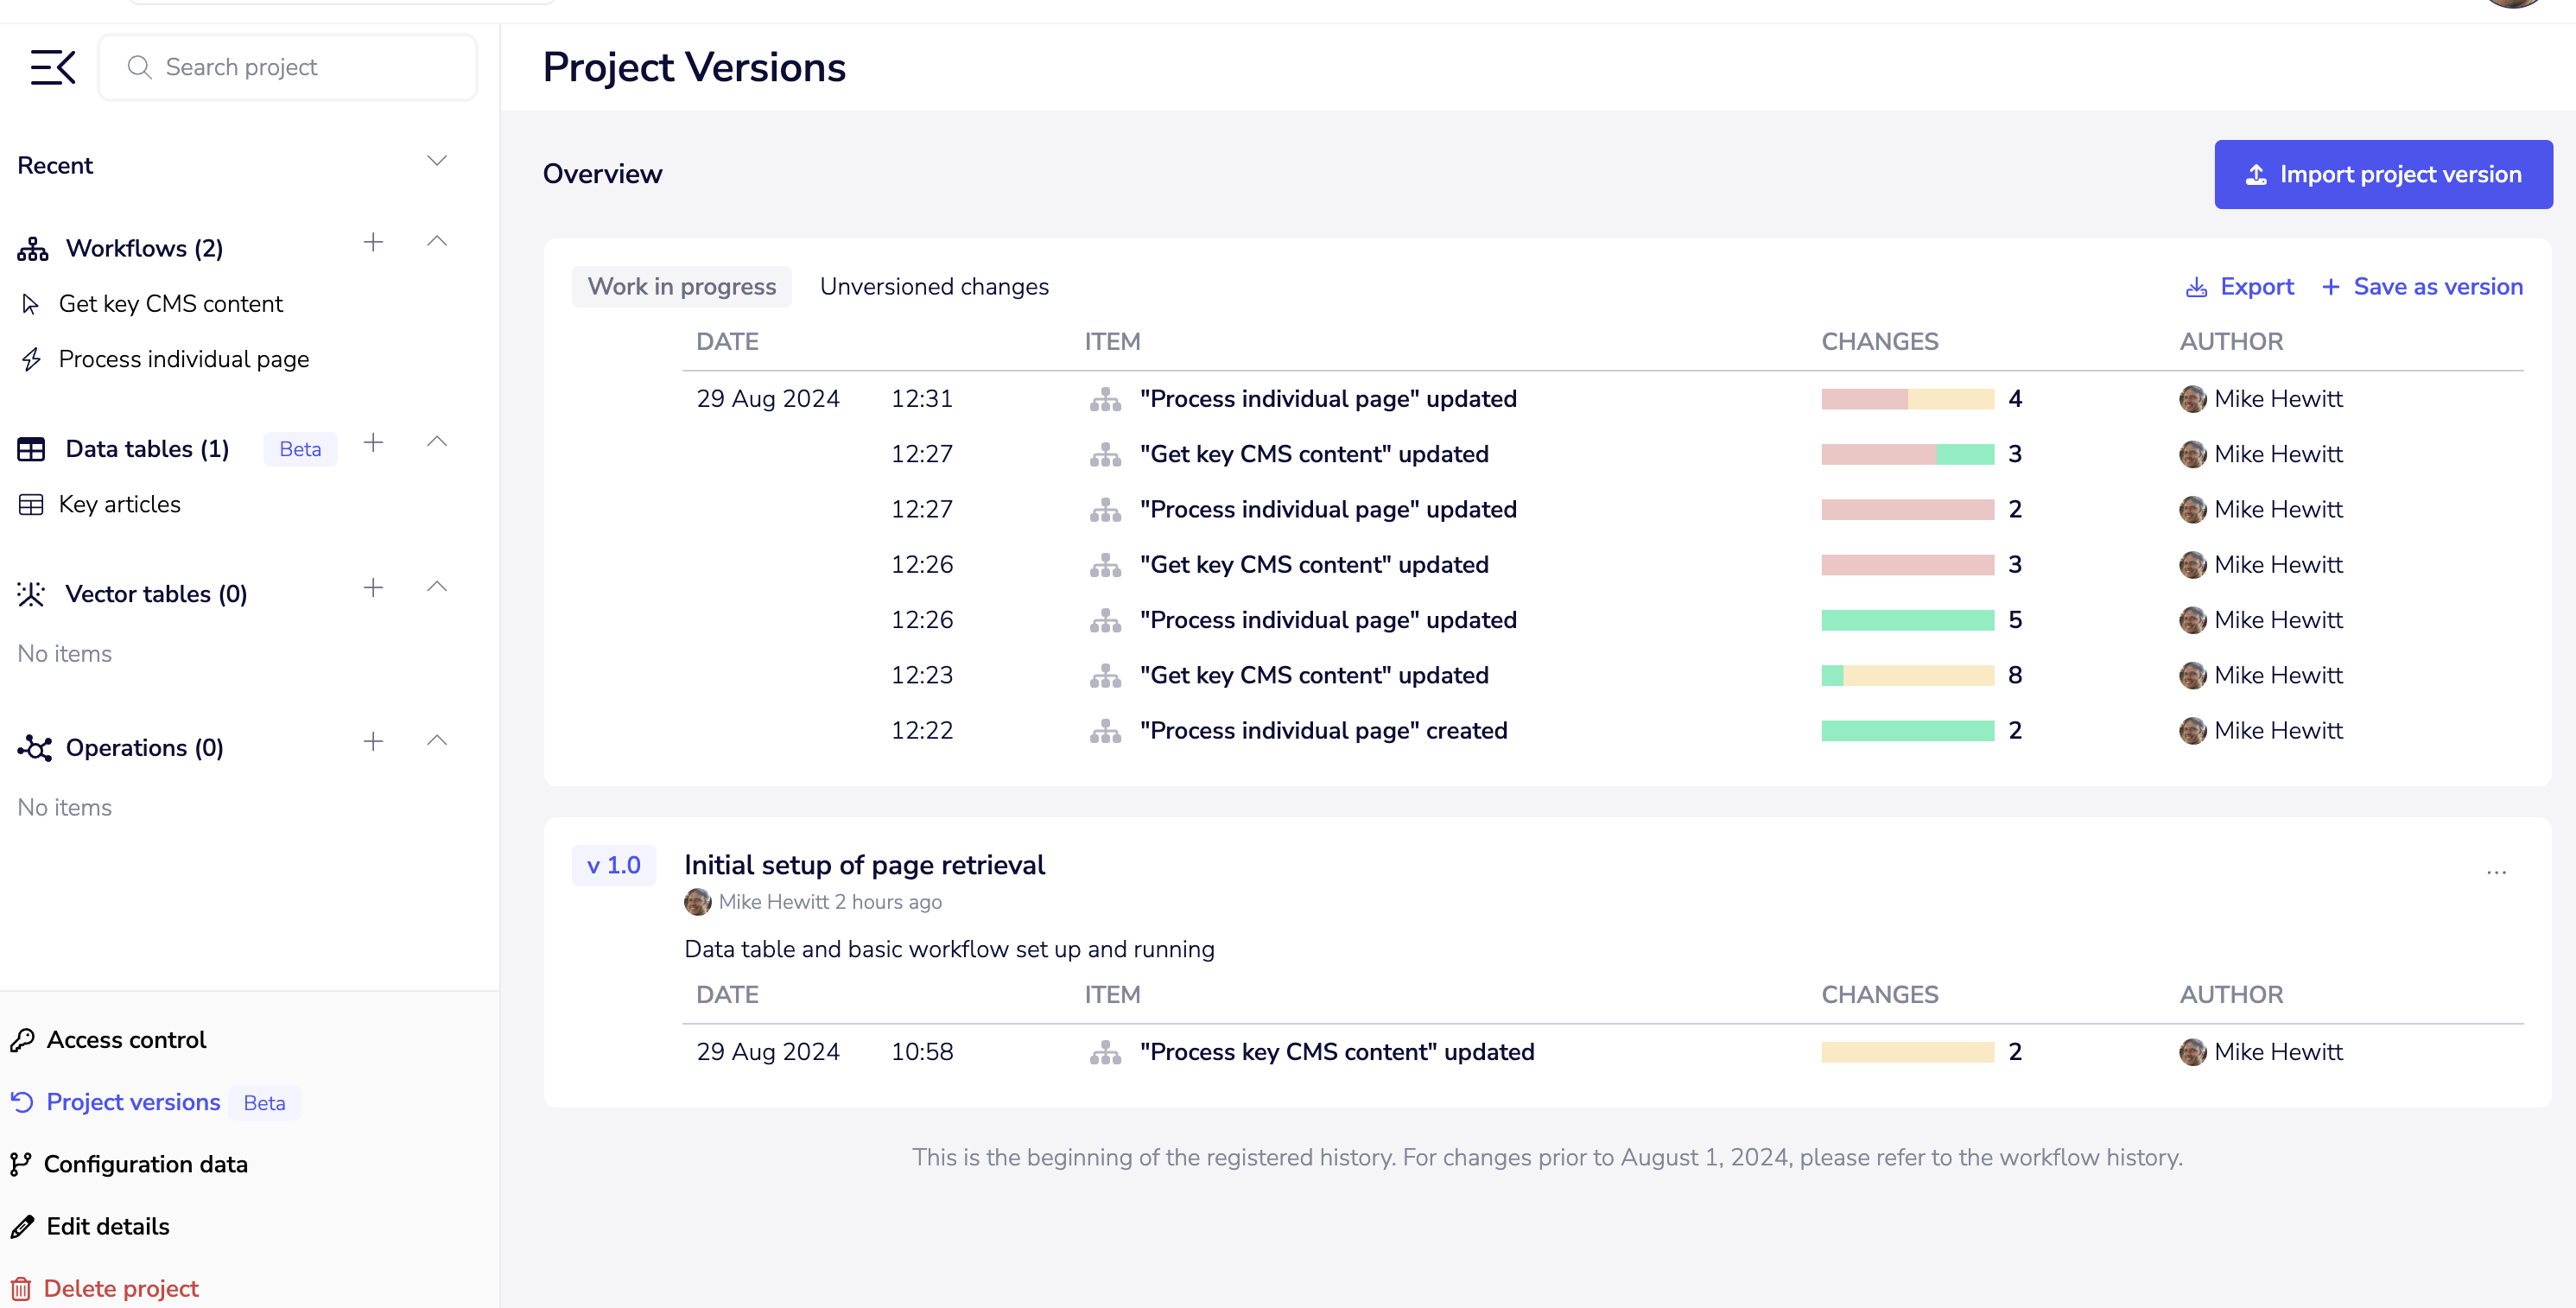Click the sidebar collapse icon at top left
2576x1308 pixels.
[x=51, y=67]
